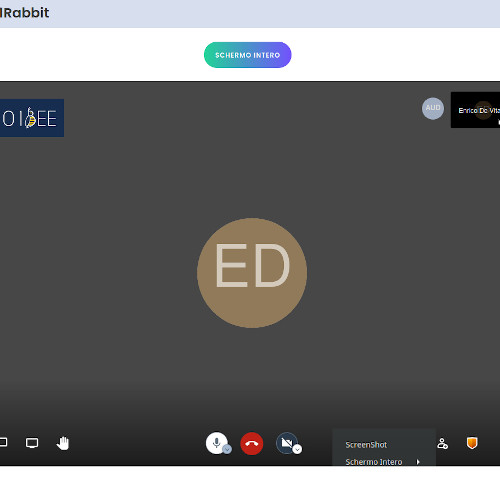Image resolution: width=500 pixels, height=500 pixels.
Task: Open security options via orange shield
Action: (x=472, y=443)
